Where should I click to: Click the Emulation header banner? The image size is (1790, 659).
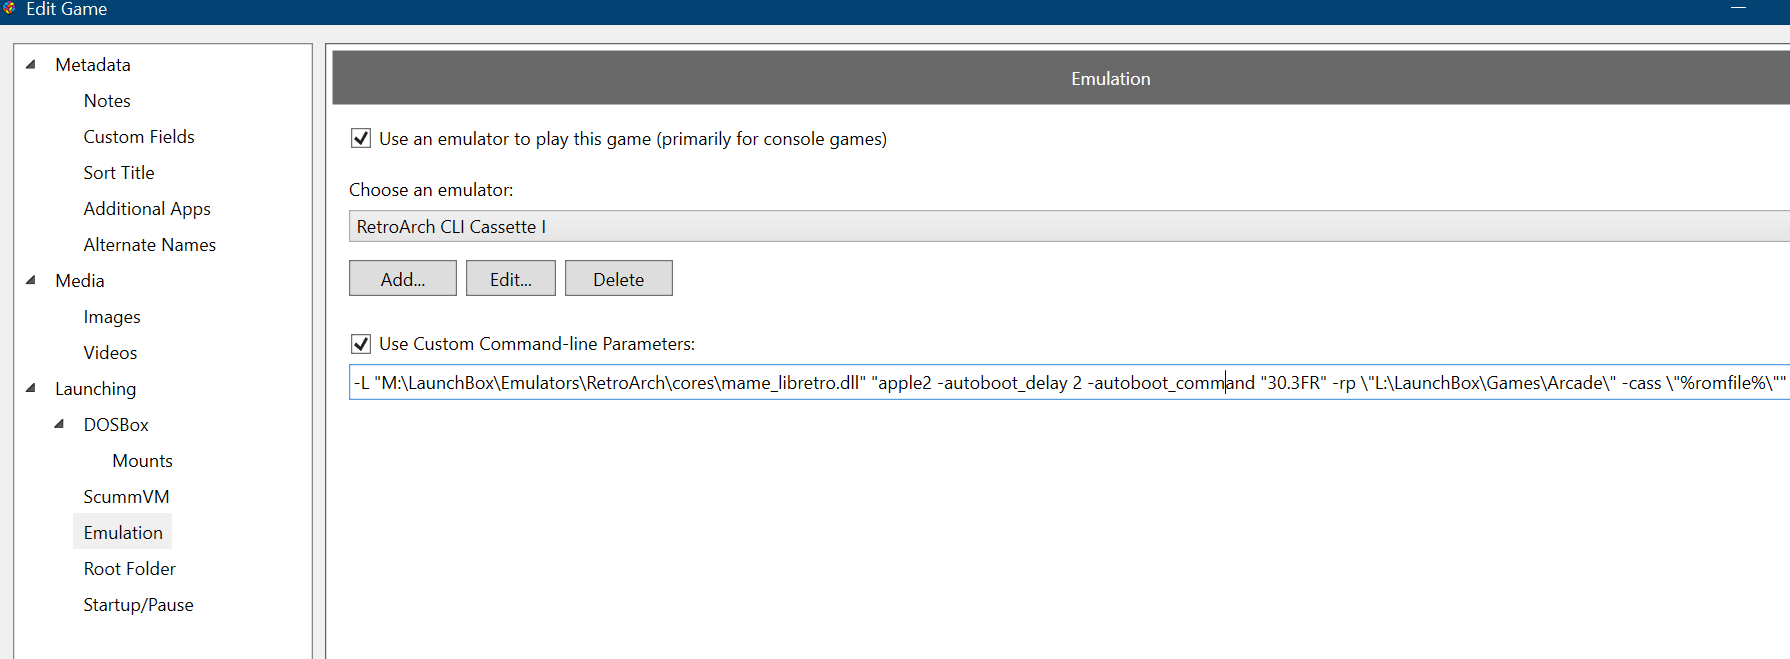[1061, 78]
